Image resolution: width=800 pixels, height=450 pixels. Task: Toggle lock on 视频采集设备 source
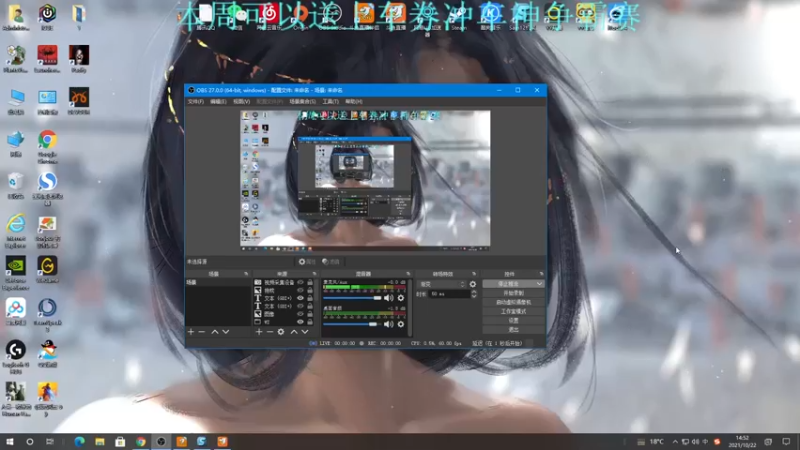click(x=310, y=282)
